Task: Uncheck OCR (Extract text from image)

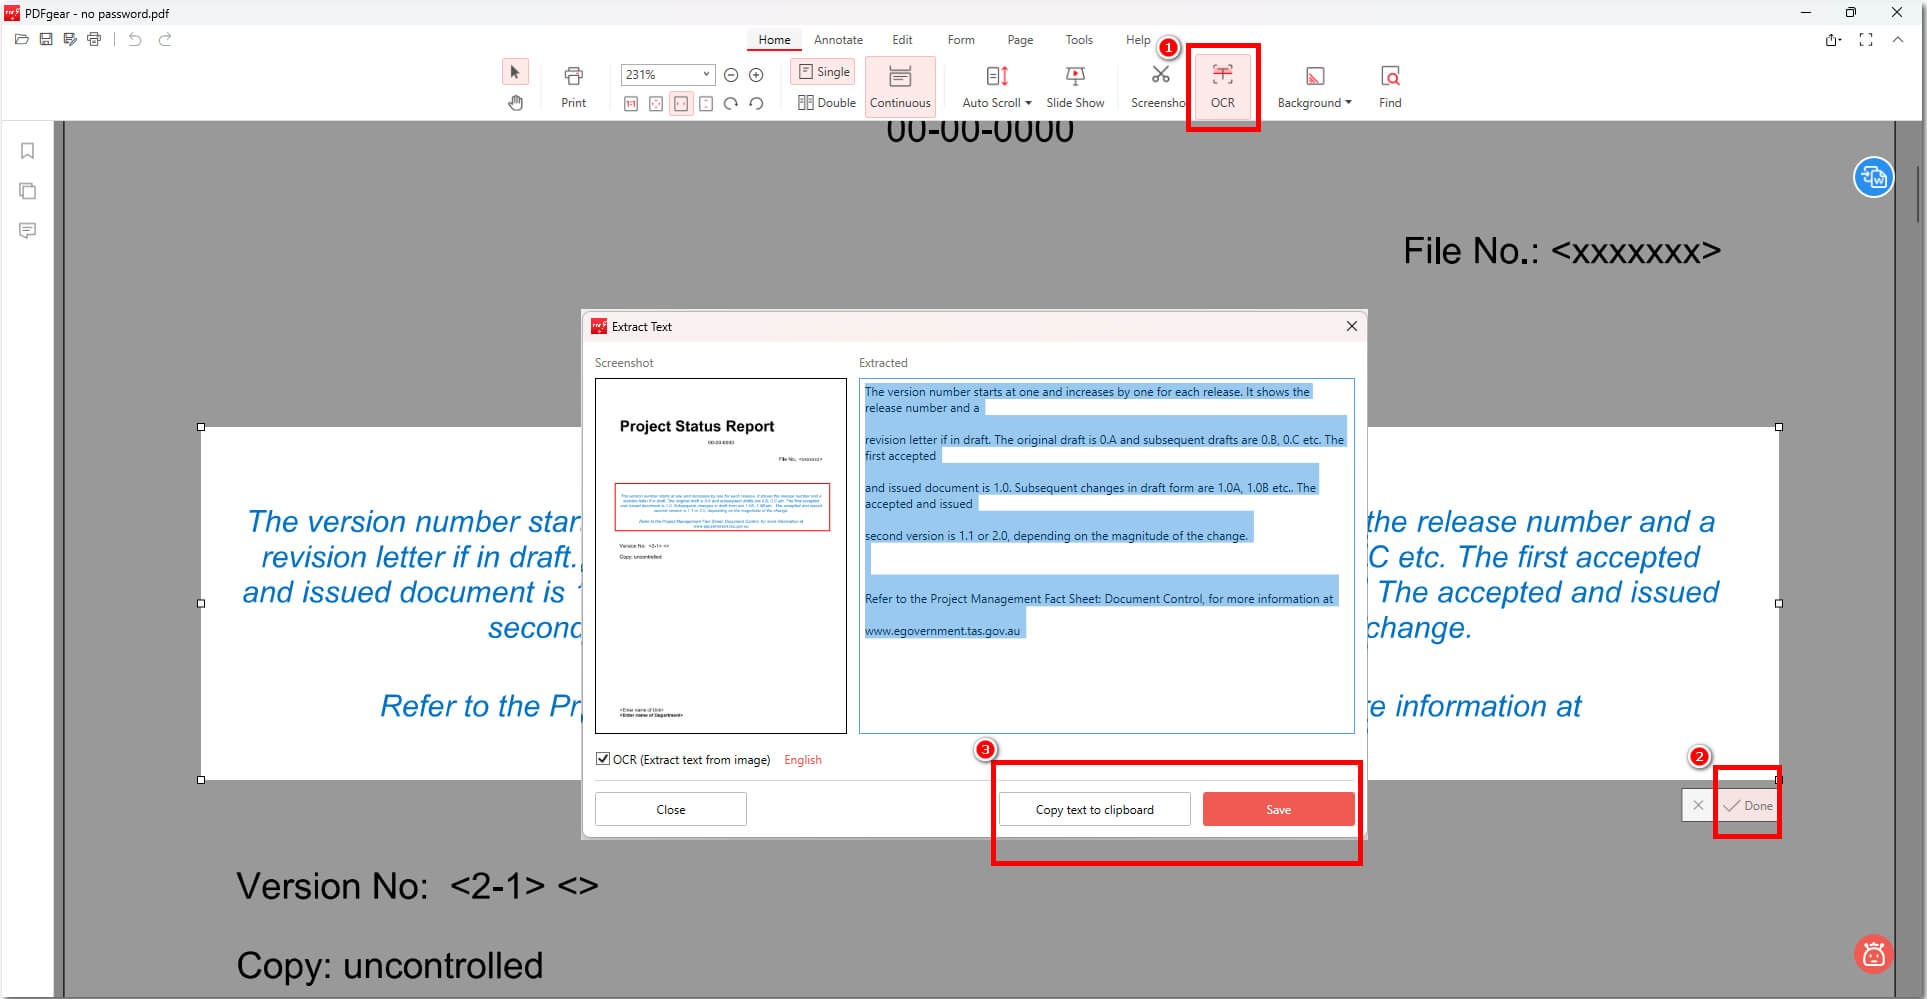Action: tap(603, 758)
